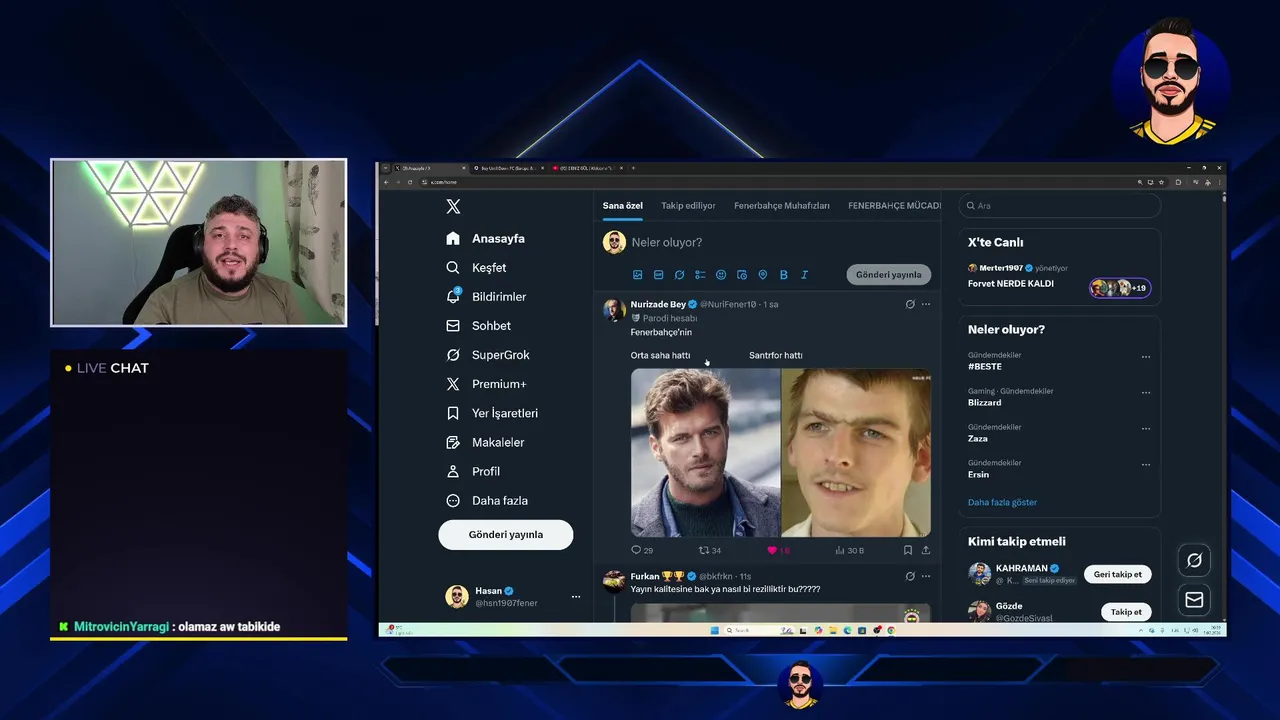Viewport: 1280px width, 720px height.
Task: Click the Daha fazla göster link
Action: coord(1002,503)
